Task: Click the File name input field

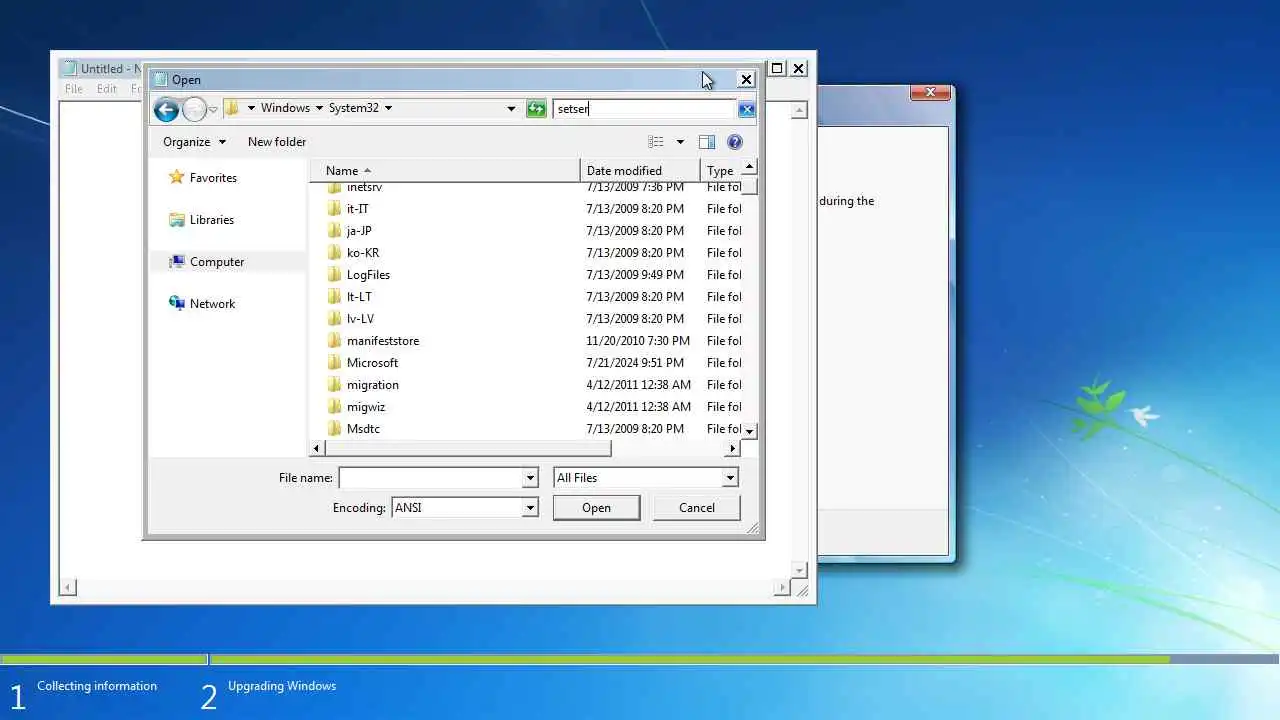Action: click(x=431, y=478)
